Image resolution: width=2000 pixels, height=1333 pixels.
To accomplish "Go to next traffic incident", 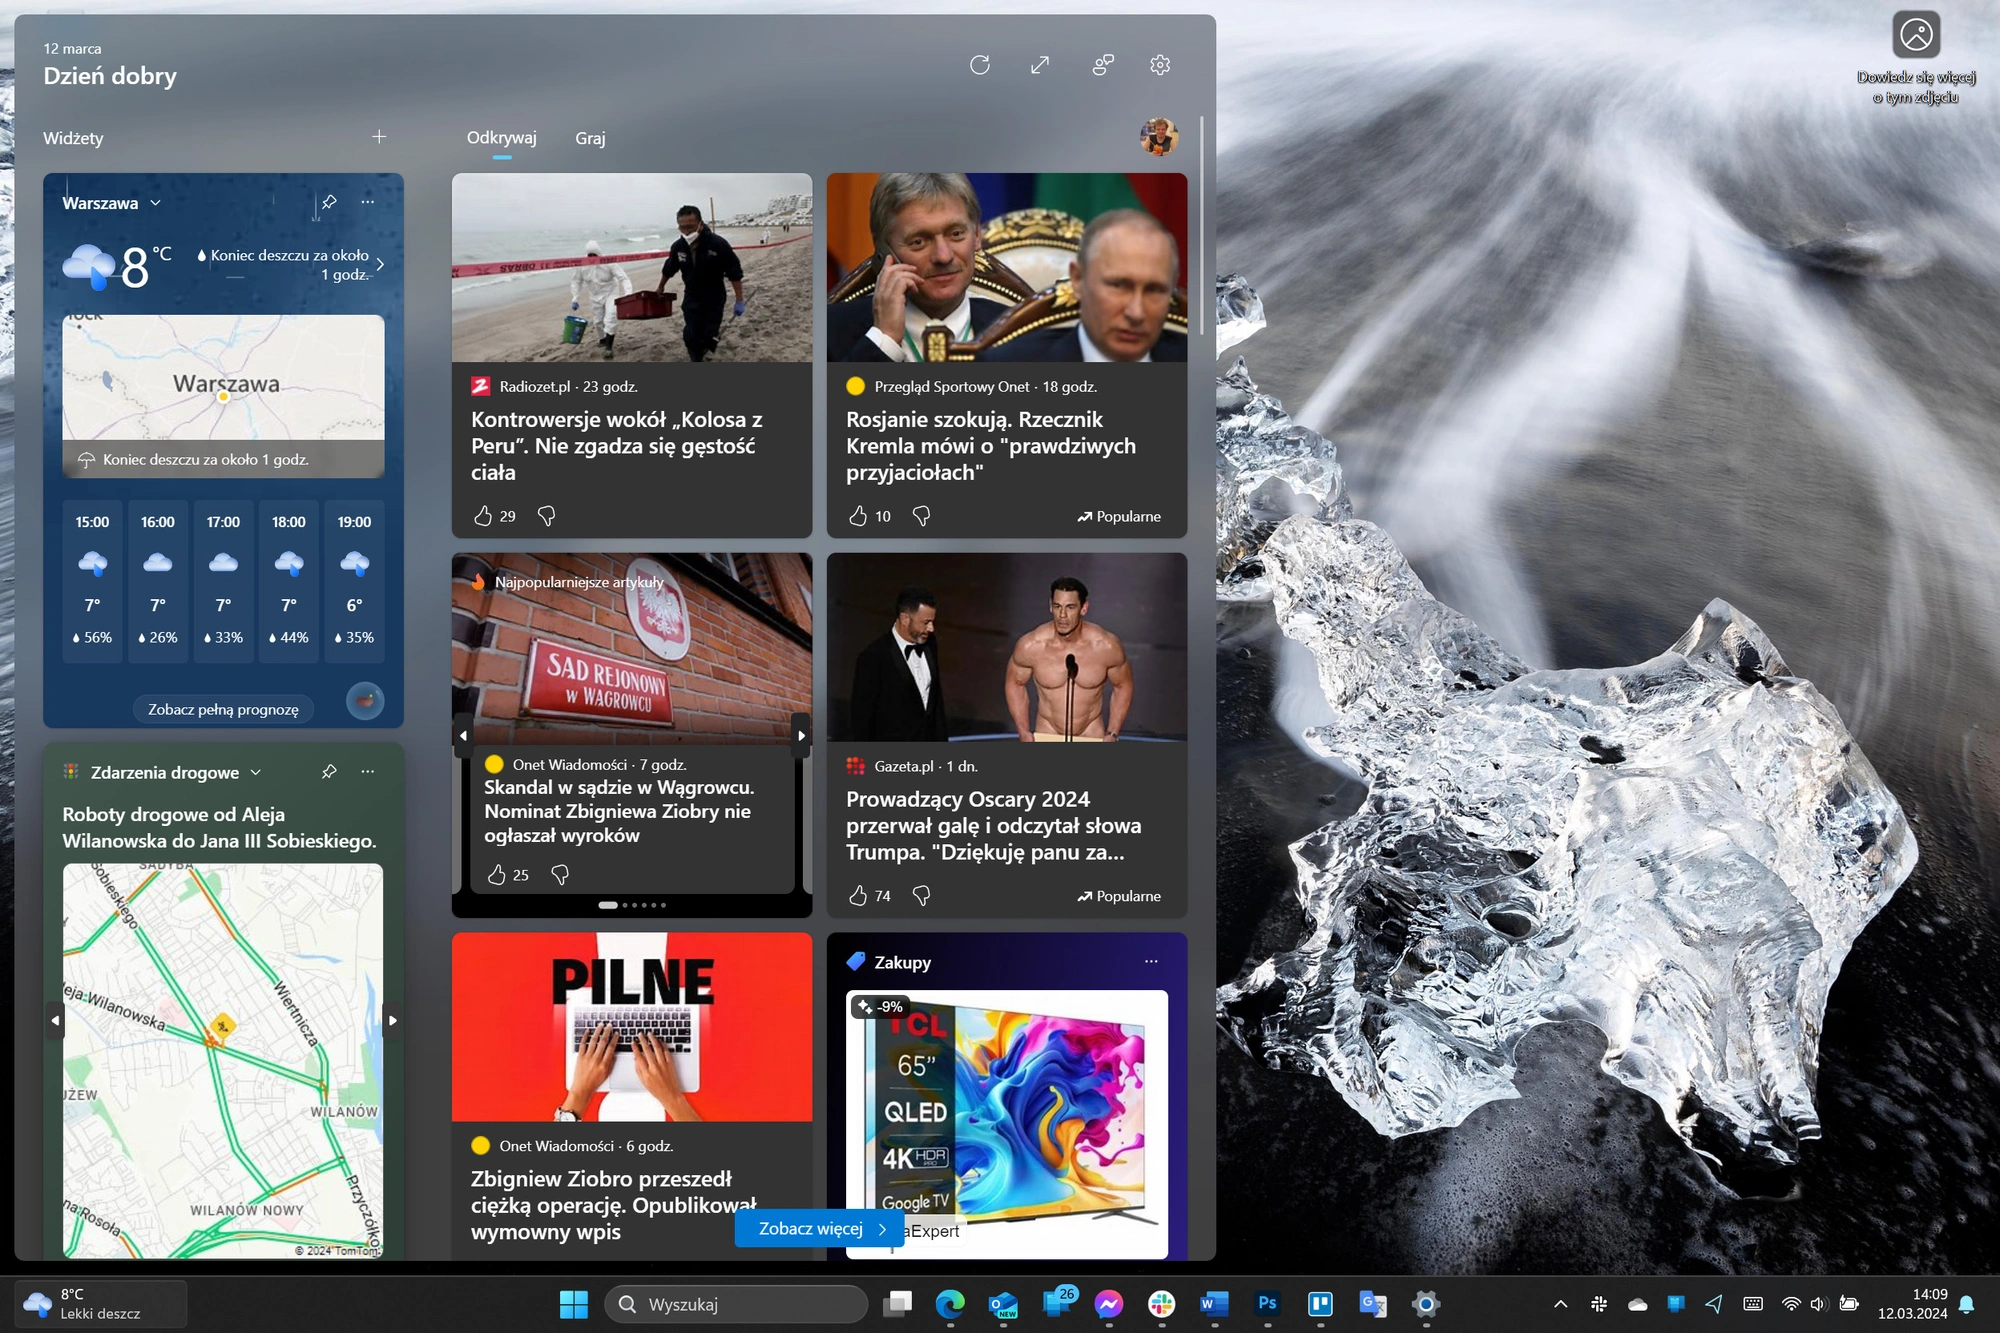I will click(393, 1021).
